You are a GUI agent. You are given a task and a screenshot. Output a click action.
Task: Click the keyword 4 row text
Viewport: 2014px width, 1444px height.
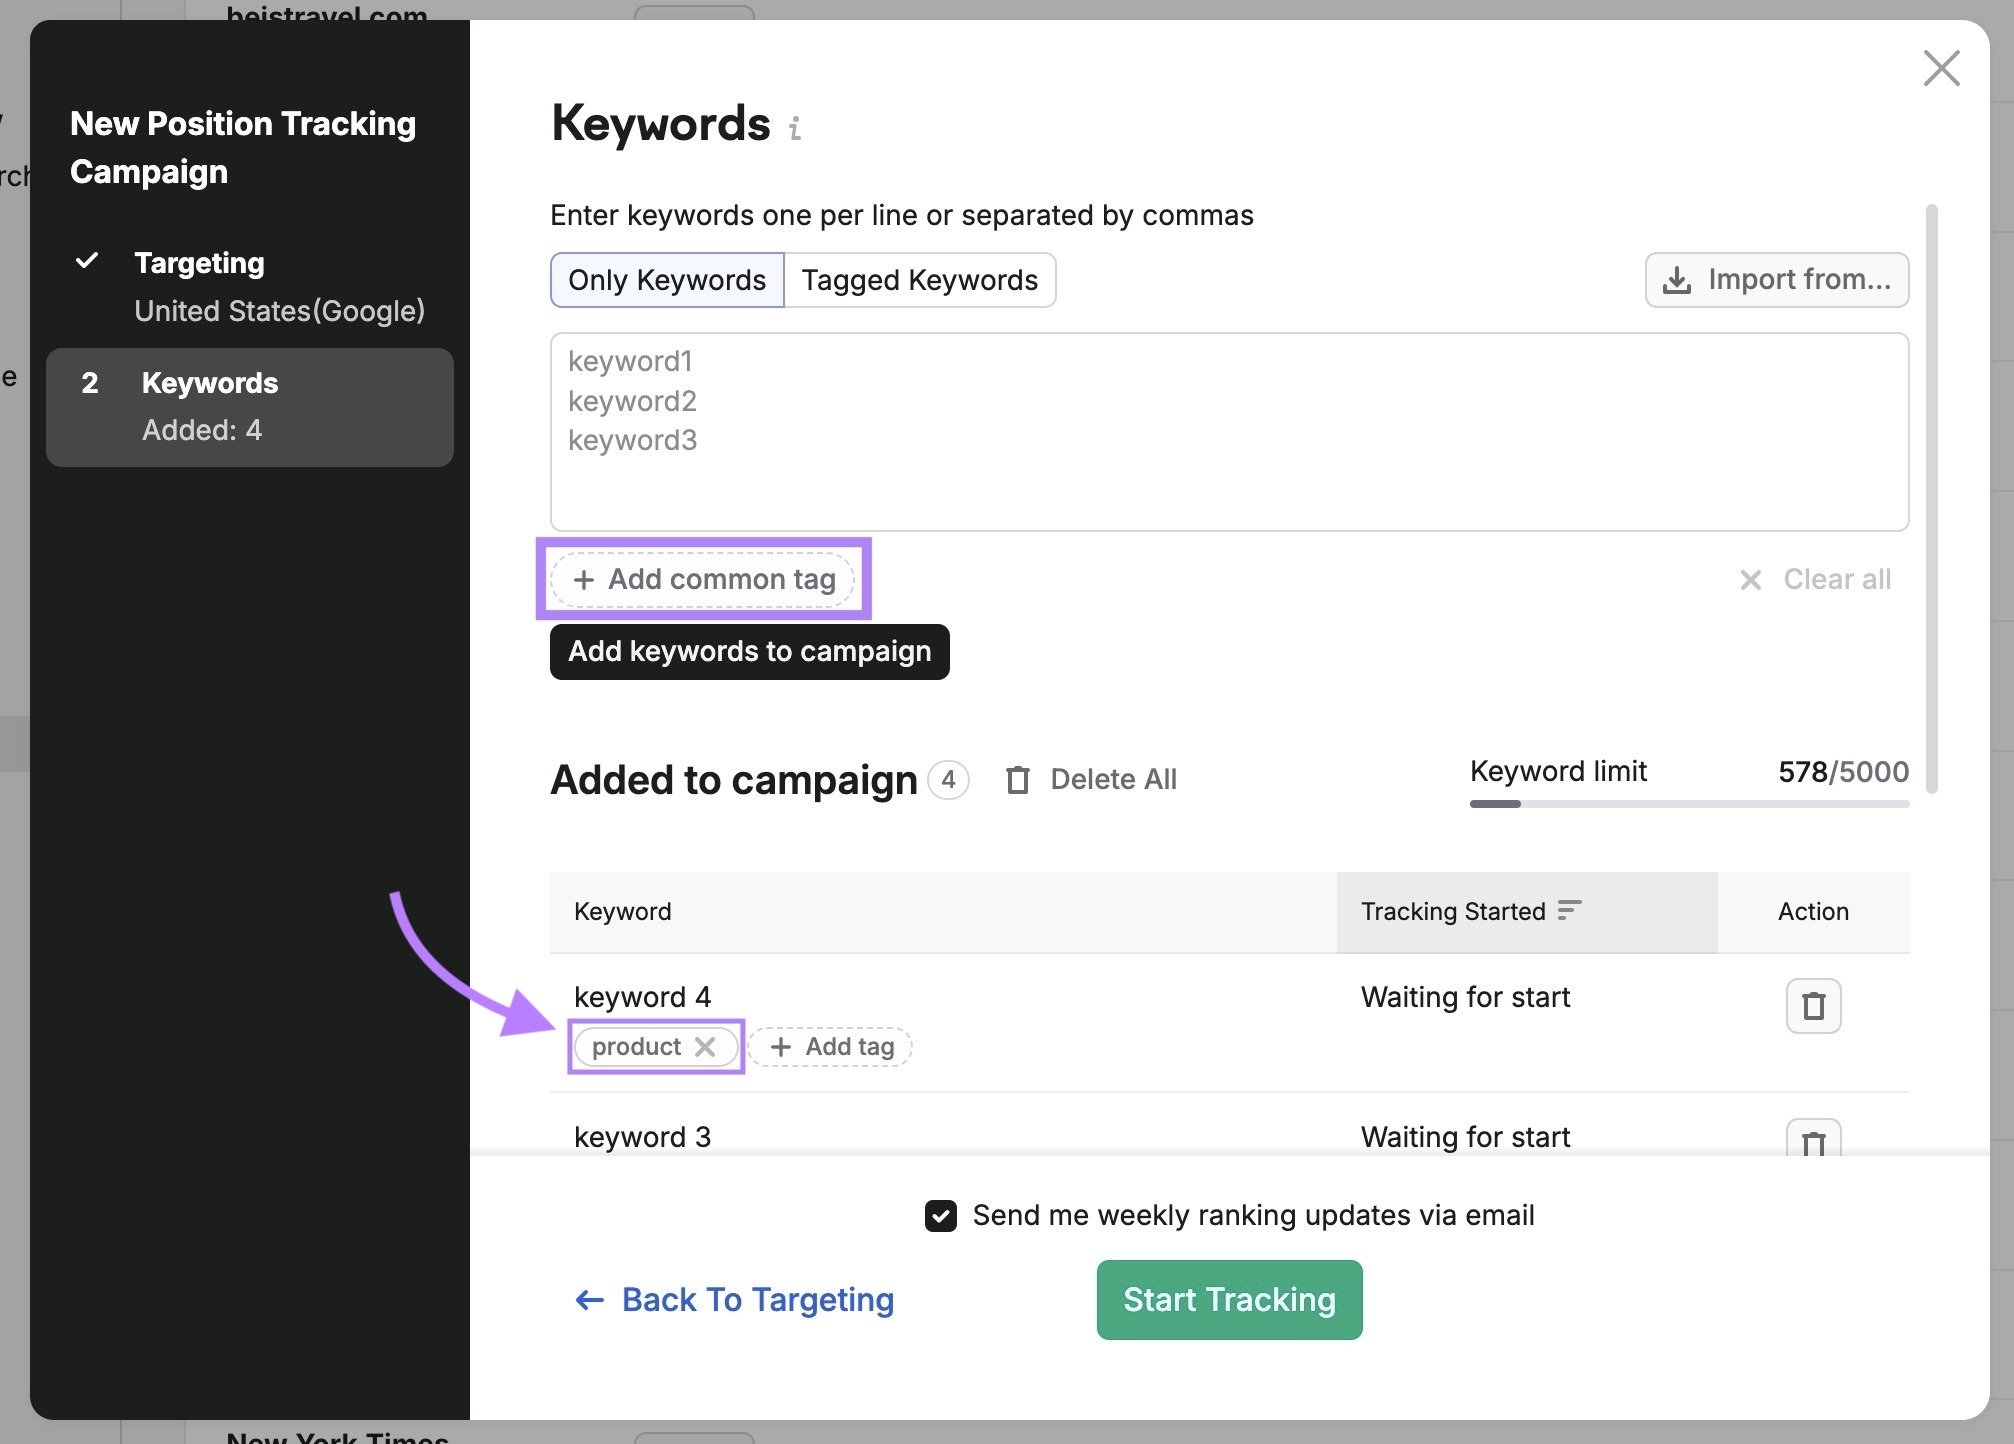click(x=642, y=997)
